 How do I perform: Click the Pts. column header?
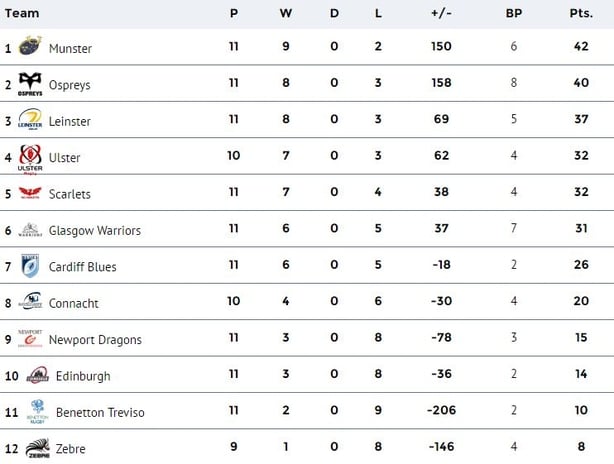coord(581,13)
